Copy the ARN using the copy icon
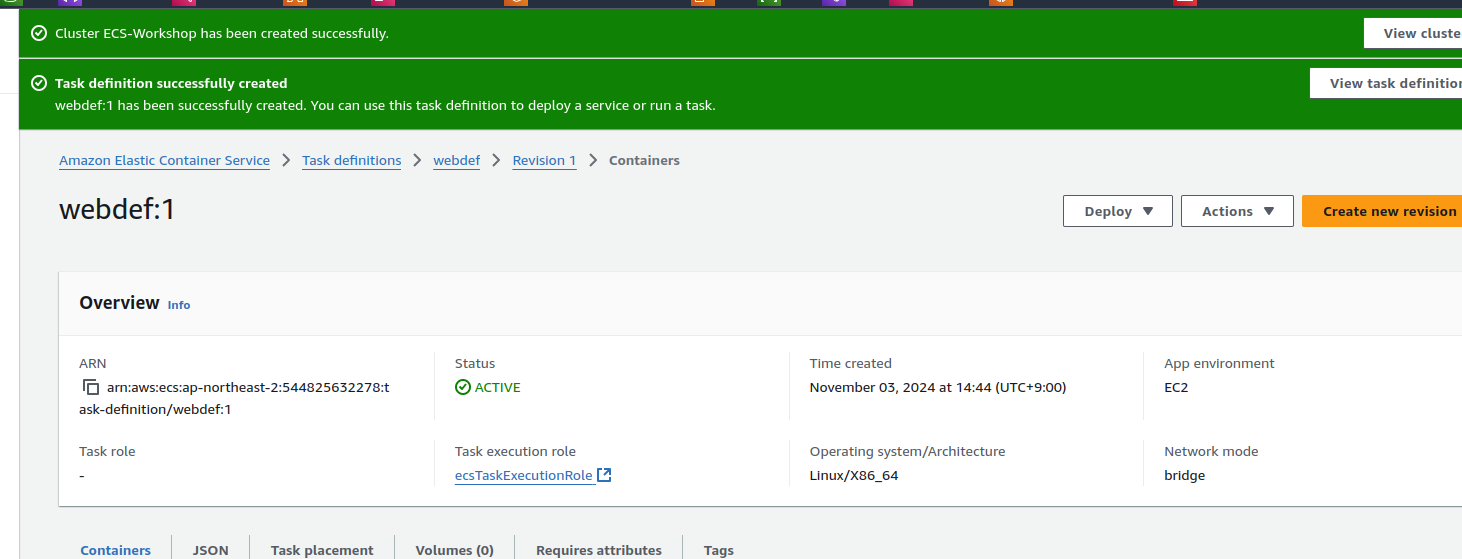Image resolution: width=1462 pixels, height=559 pixels. point(91,387)
